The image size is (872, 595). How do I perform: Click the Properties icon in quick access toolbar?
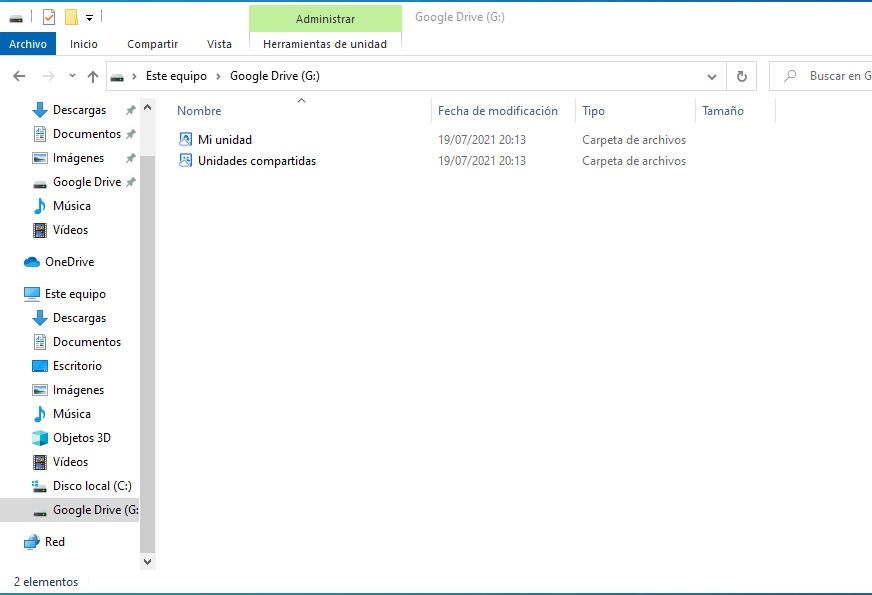tap(49, 17)
